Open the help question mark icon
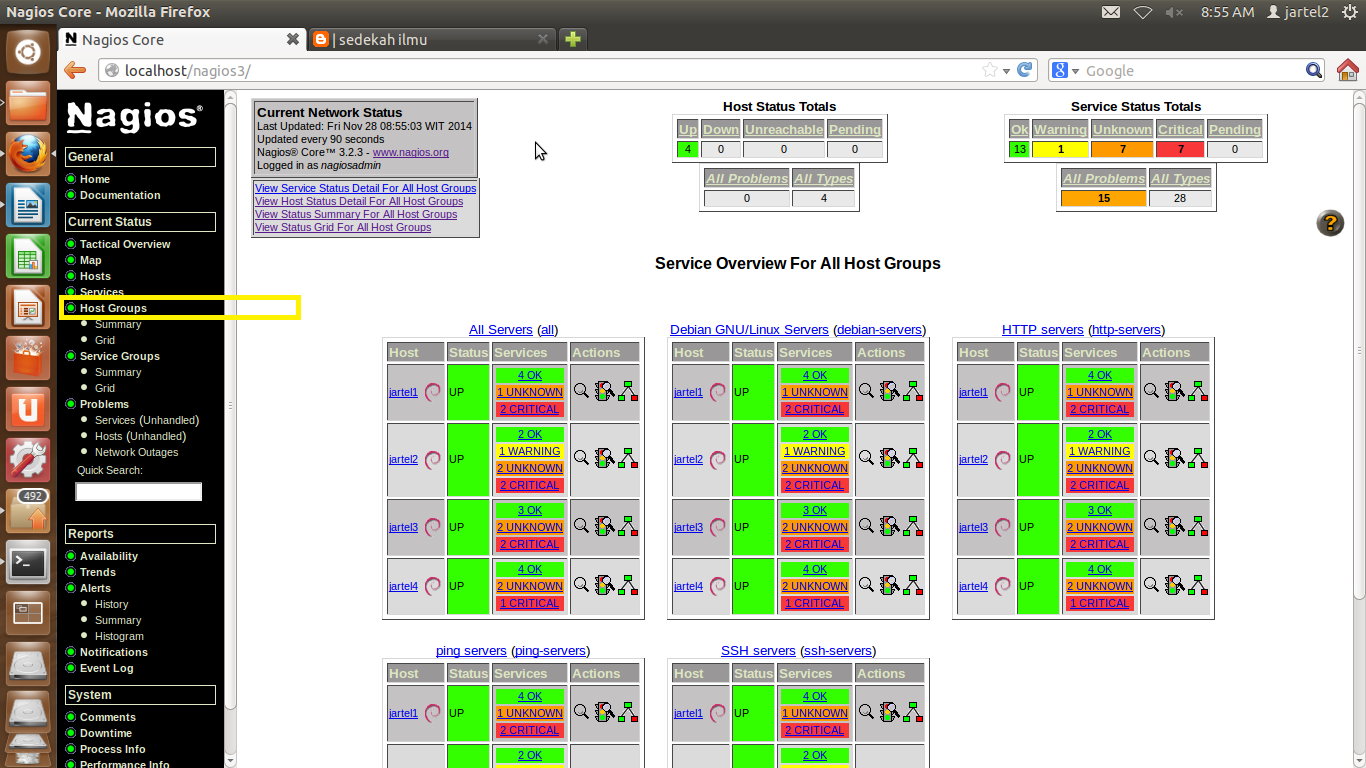Image resolution: width=1366 pixels, height=768 pixels. 1330,223
